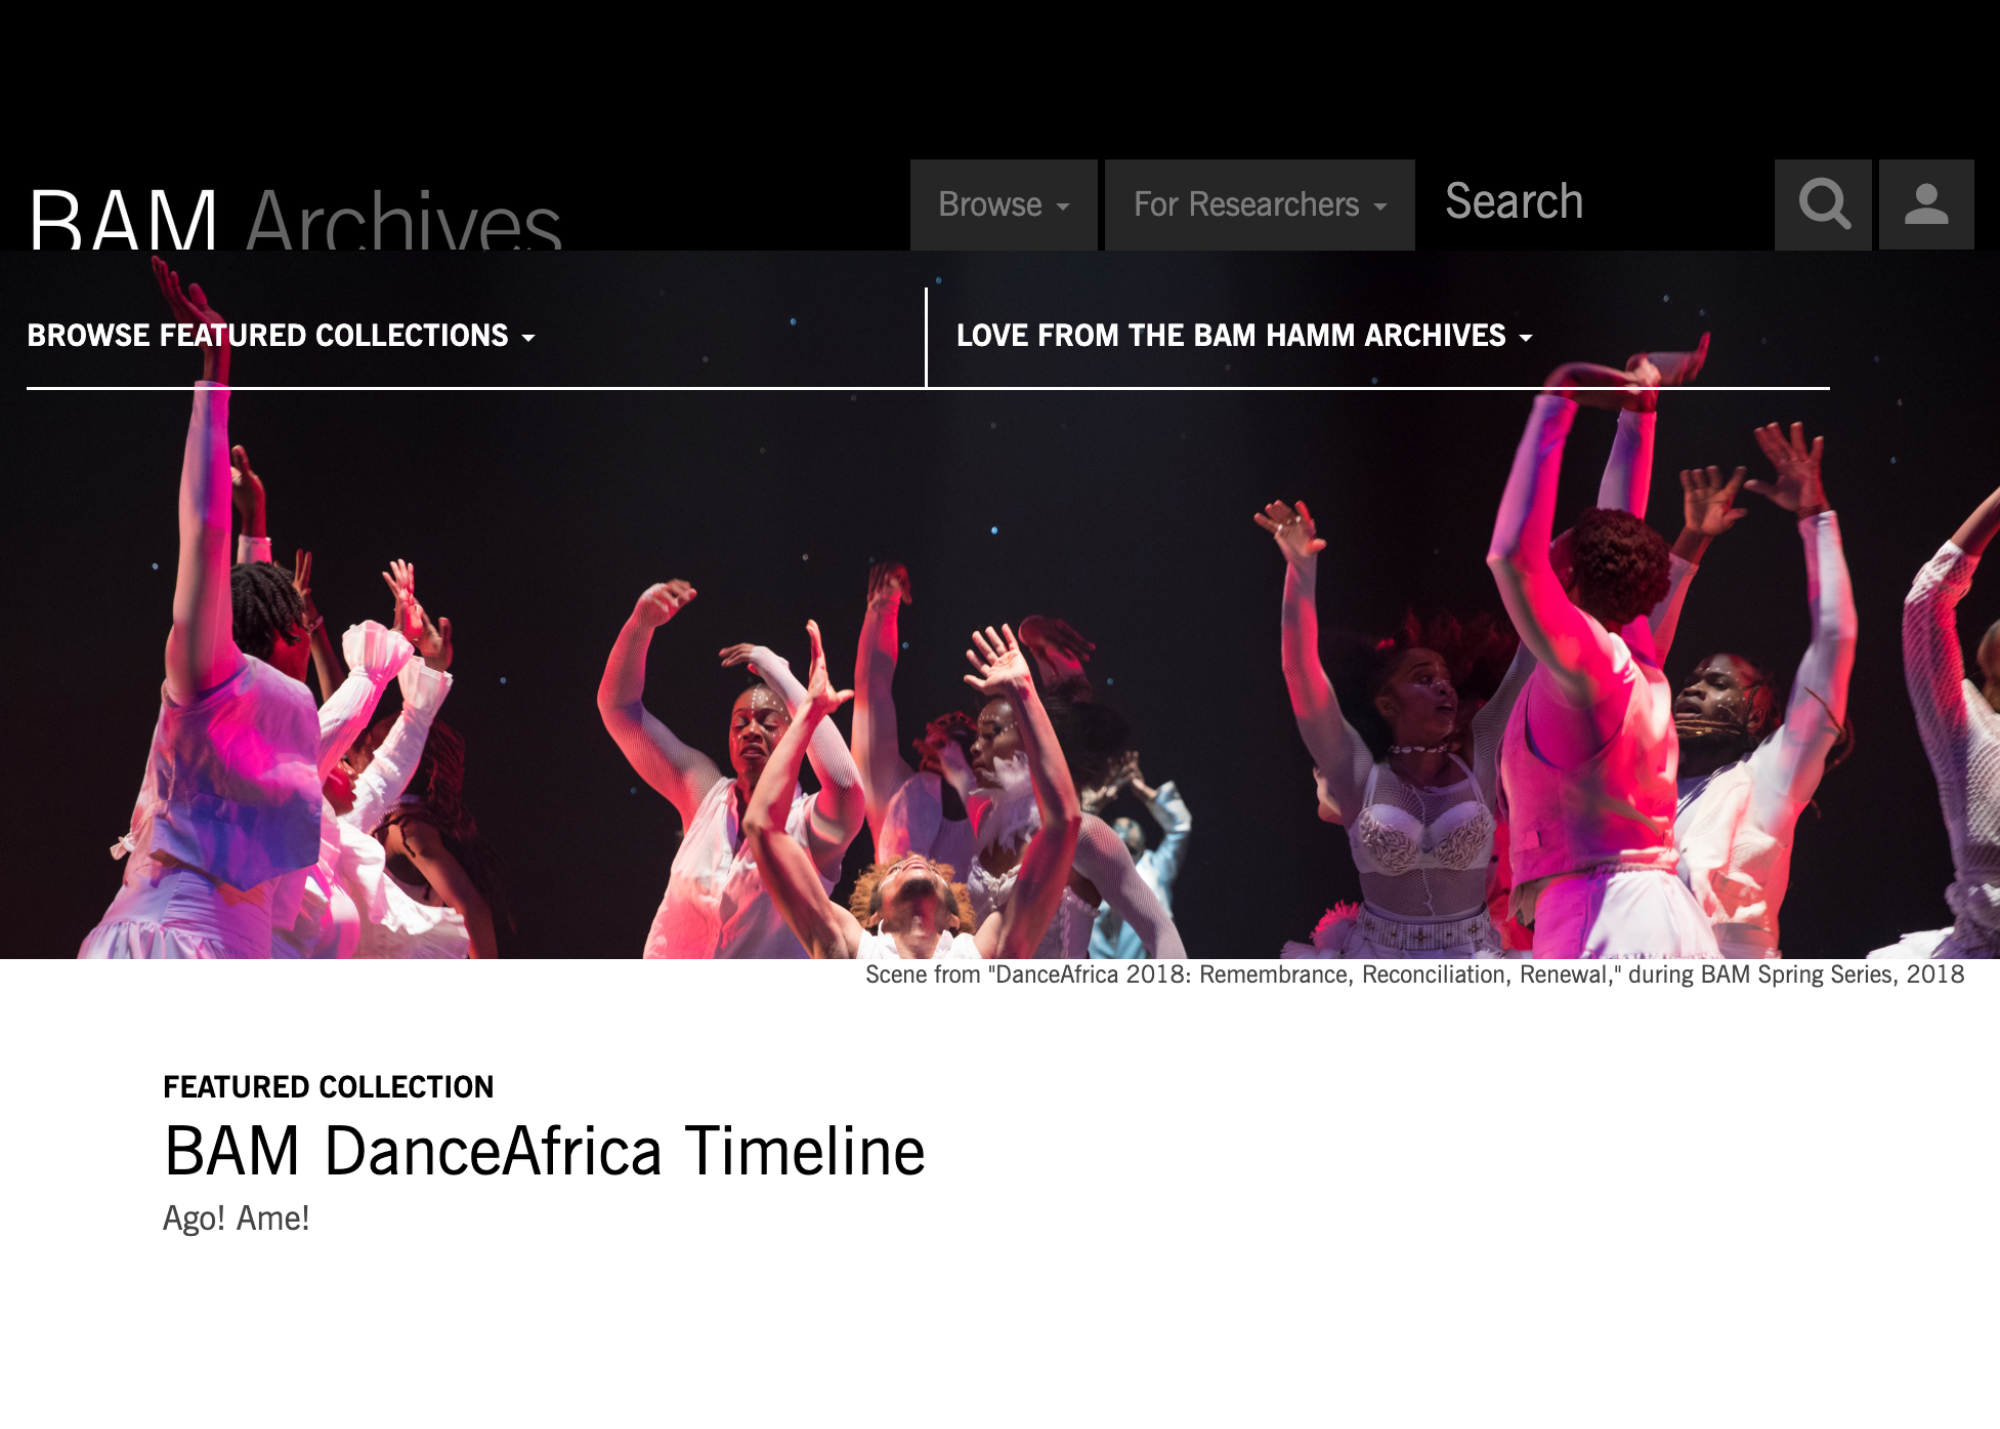Open the For Researchers dropdown menu
This screenshot has height=1429, width=2000.
tap(1259, 204)
